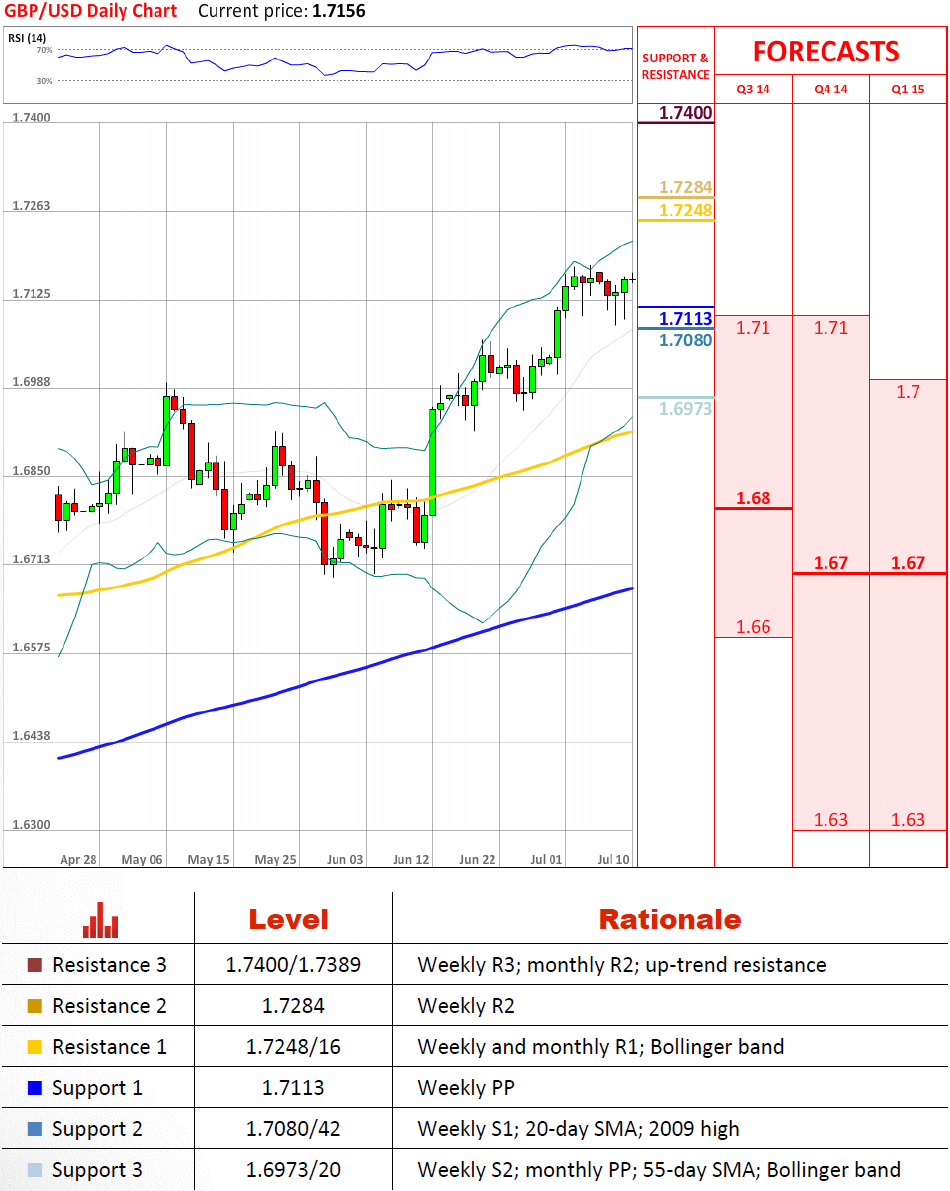Click the 1.7113 support level label
This screenshot has height=1191, width=950.
click(x=686, y=319)
